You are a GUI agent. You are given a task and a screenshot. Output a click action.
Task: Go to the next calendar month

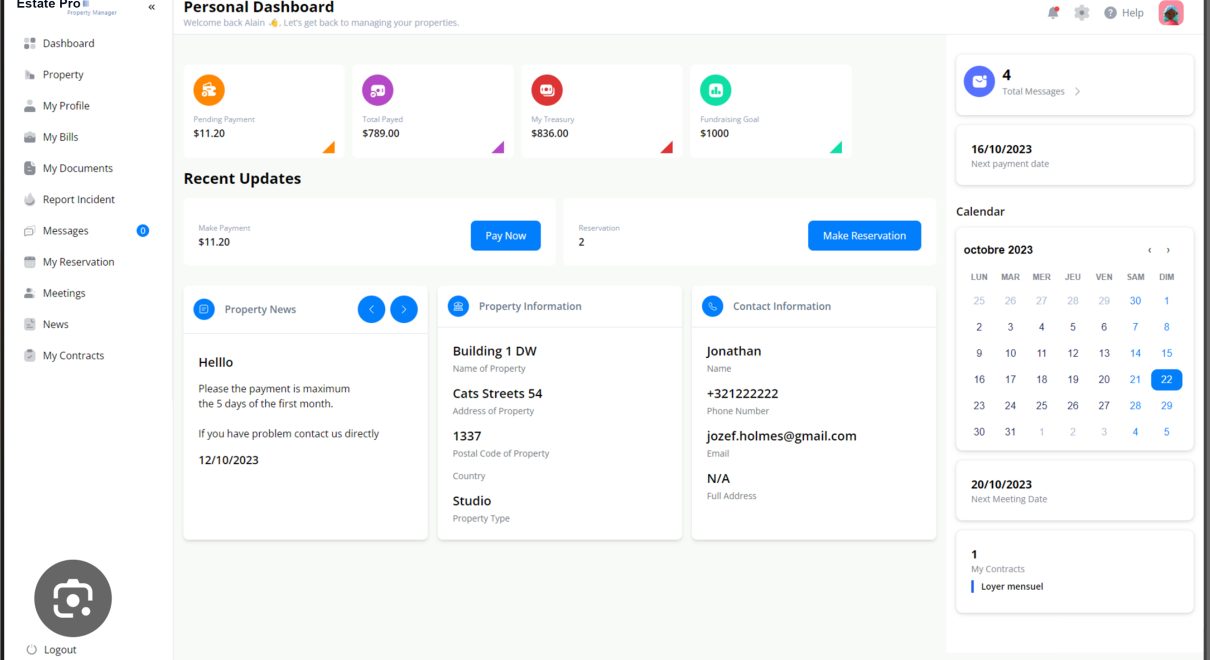tap(1168, 250)
